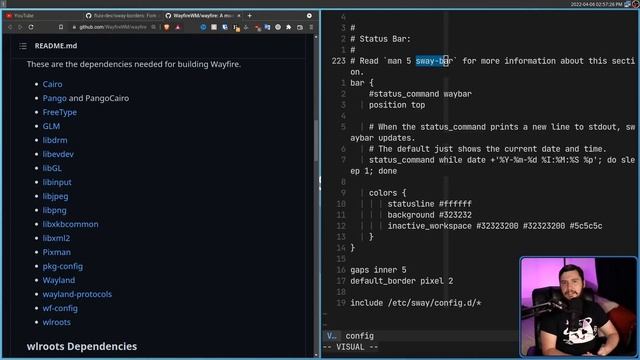The image size is (640, 360).
Task: Open Brave Rewards triangle icon
Action: tap(178, 27)
